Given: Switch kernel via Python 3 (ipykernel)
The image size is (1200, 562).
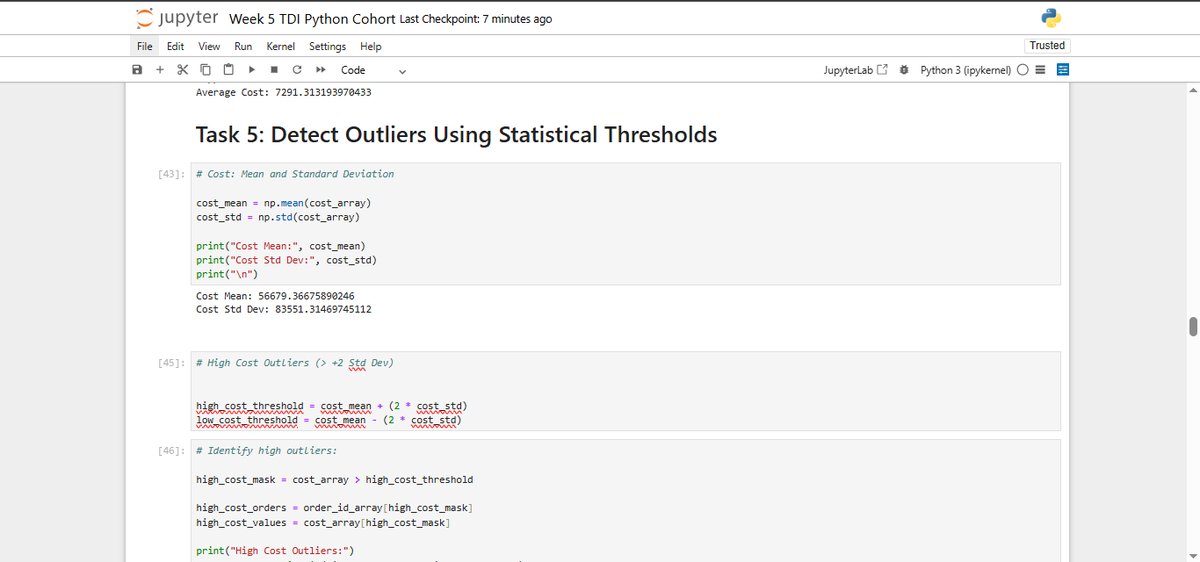Looking at the screenshot, I should 966,70.
